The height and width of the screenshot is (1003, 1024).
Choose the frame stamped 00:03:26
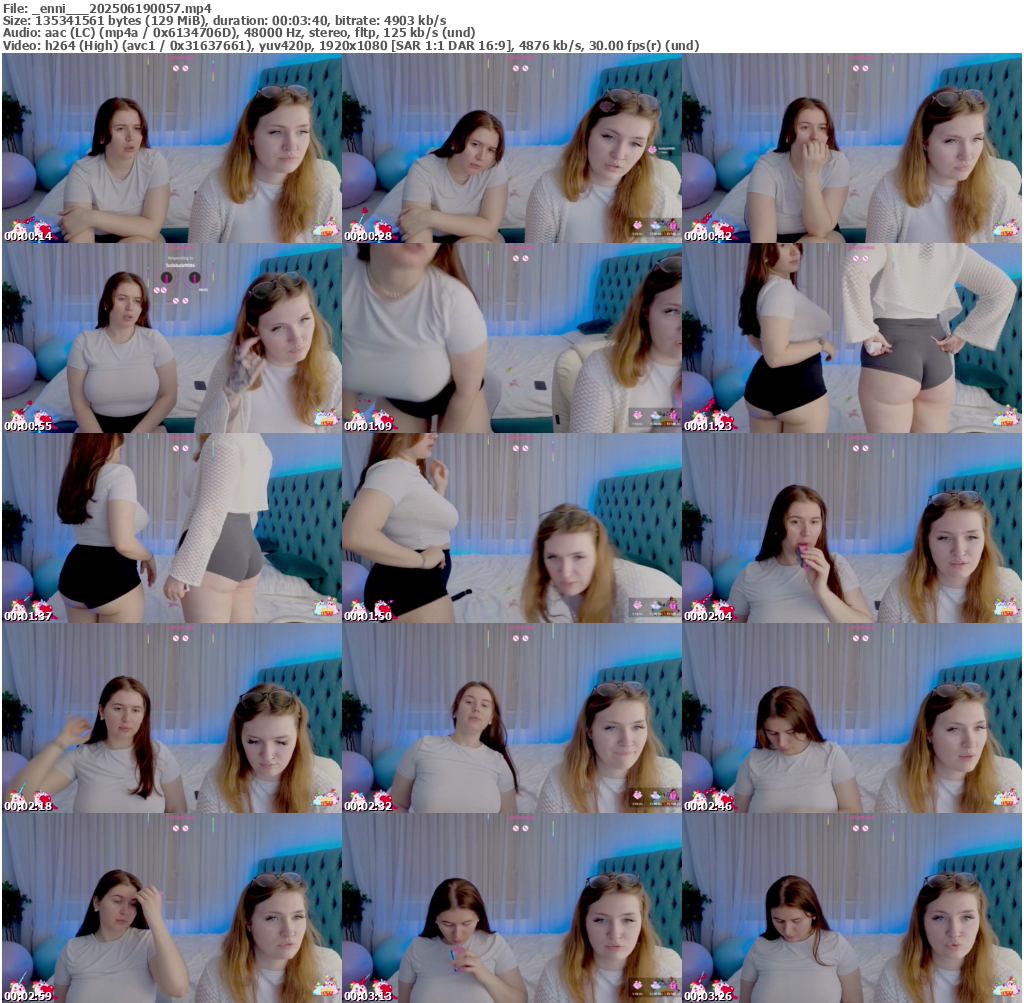852,908
